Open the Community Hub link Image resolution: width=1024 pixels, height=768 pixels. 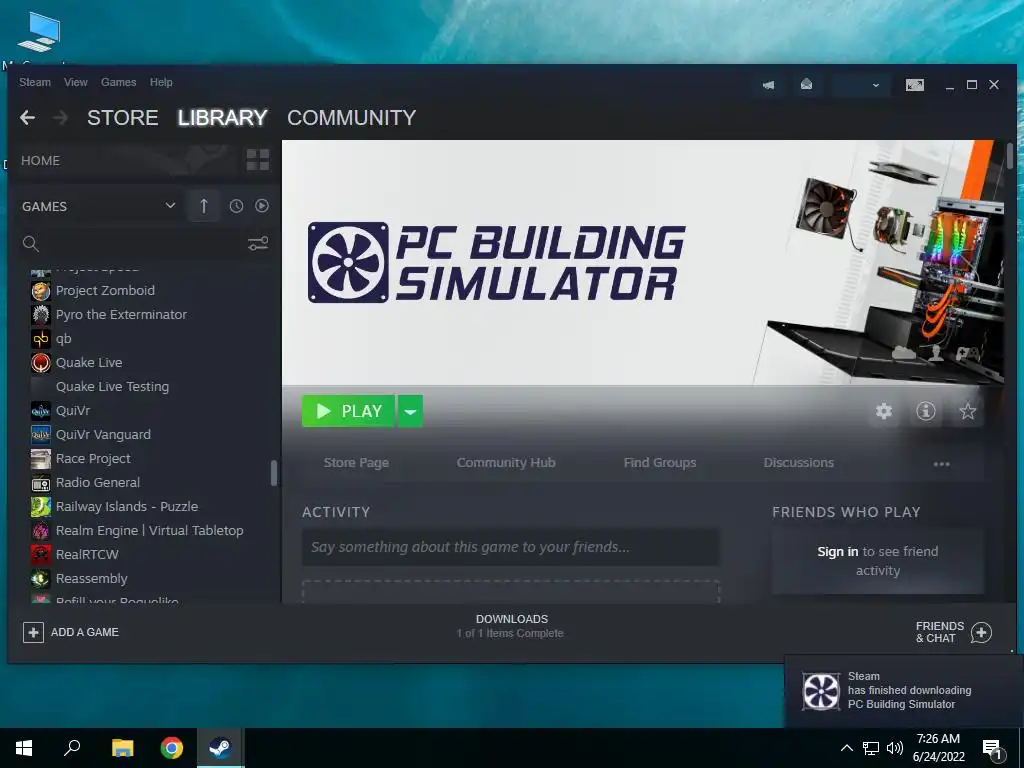coord(506,462)
